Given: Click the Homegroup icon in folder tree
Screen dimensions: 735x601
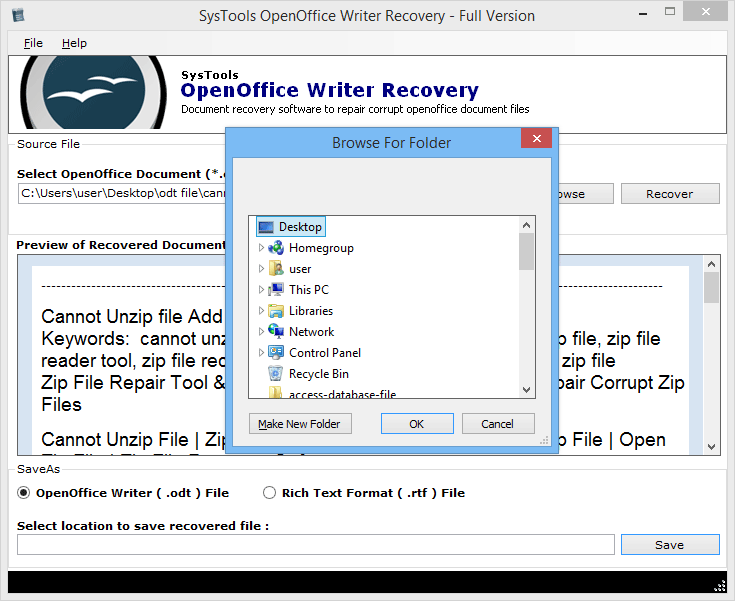Looking at the screenshot, I should 276,248.
